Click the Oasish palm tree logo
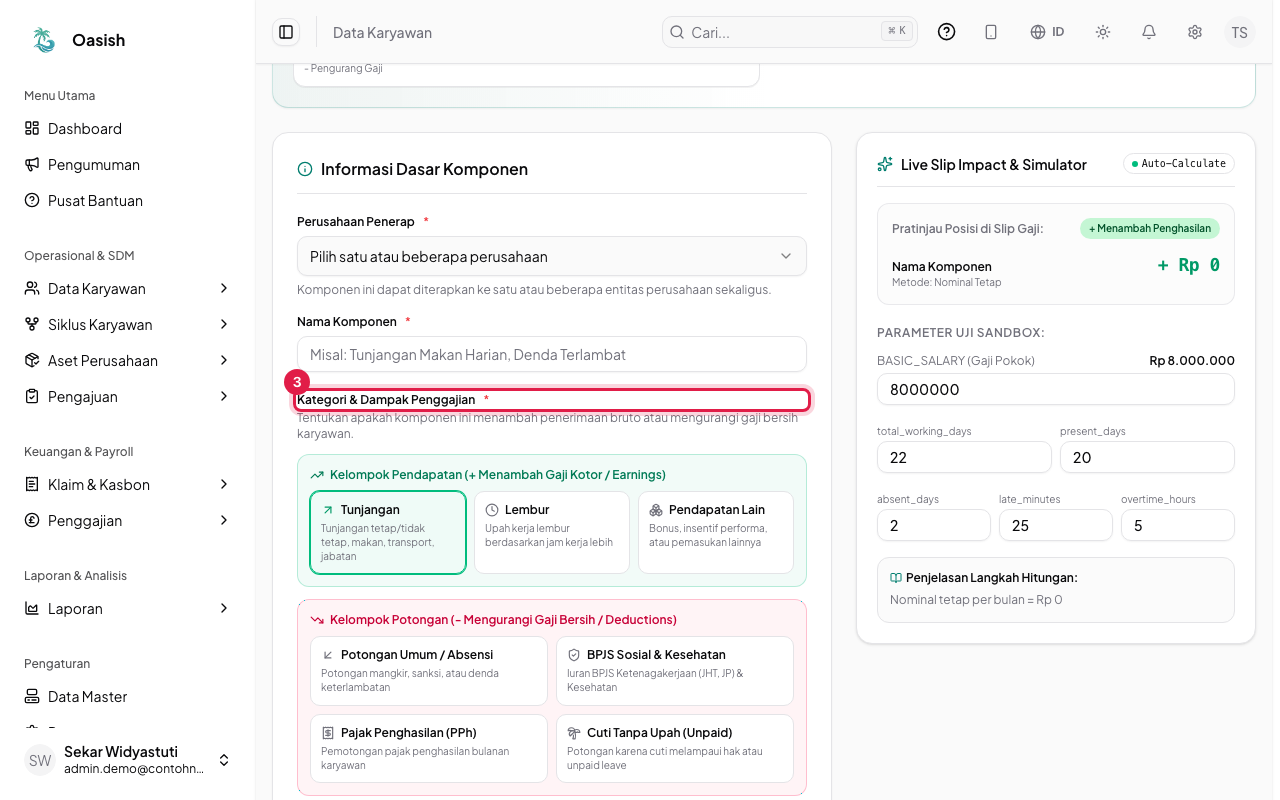The image size is (1280, 800). pos(44,40)
